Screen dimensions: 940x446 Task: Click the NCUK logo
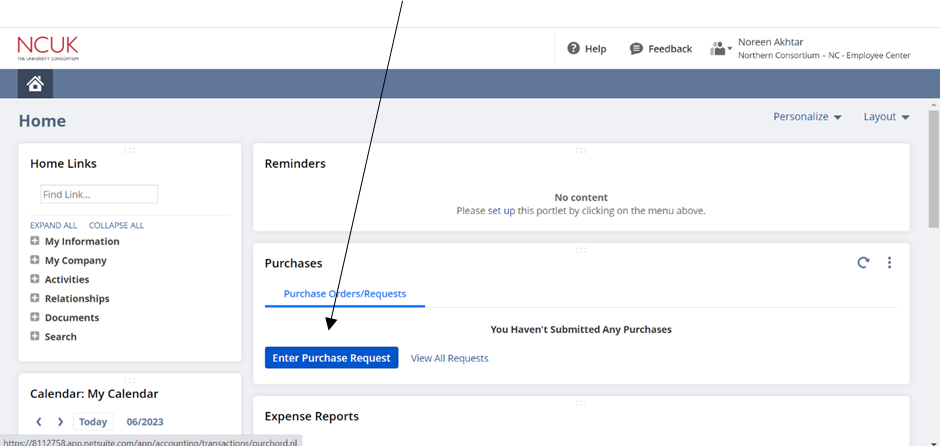[x=47, y=47]
